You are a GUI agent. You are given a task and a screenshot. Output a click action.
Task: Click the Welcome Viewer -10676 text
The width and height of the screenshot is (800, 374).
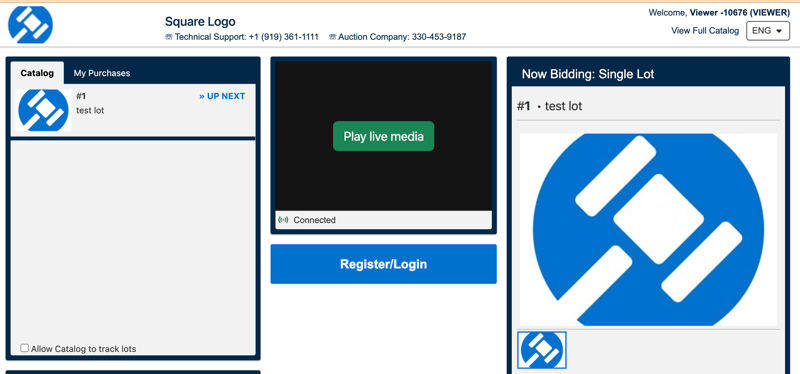(719, 13)
